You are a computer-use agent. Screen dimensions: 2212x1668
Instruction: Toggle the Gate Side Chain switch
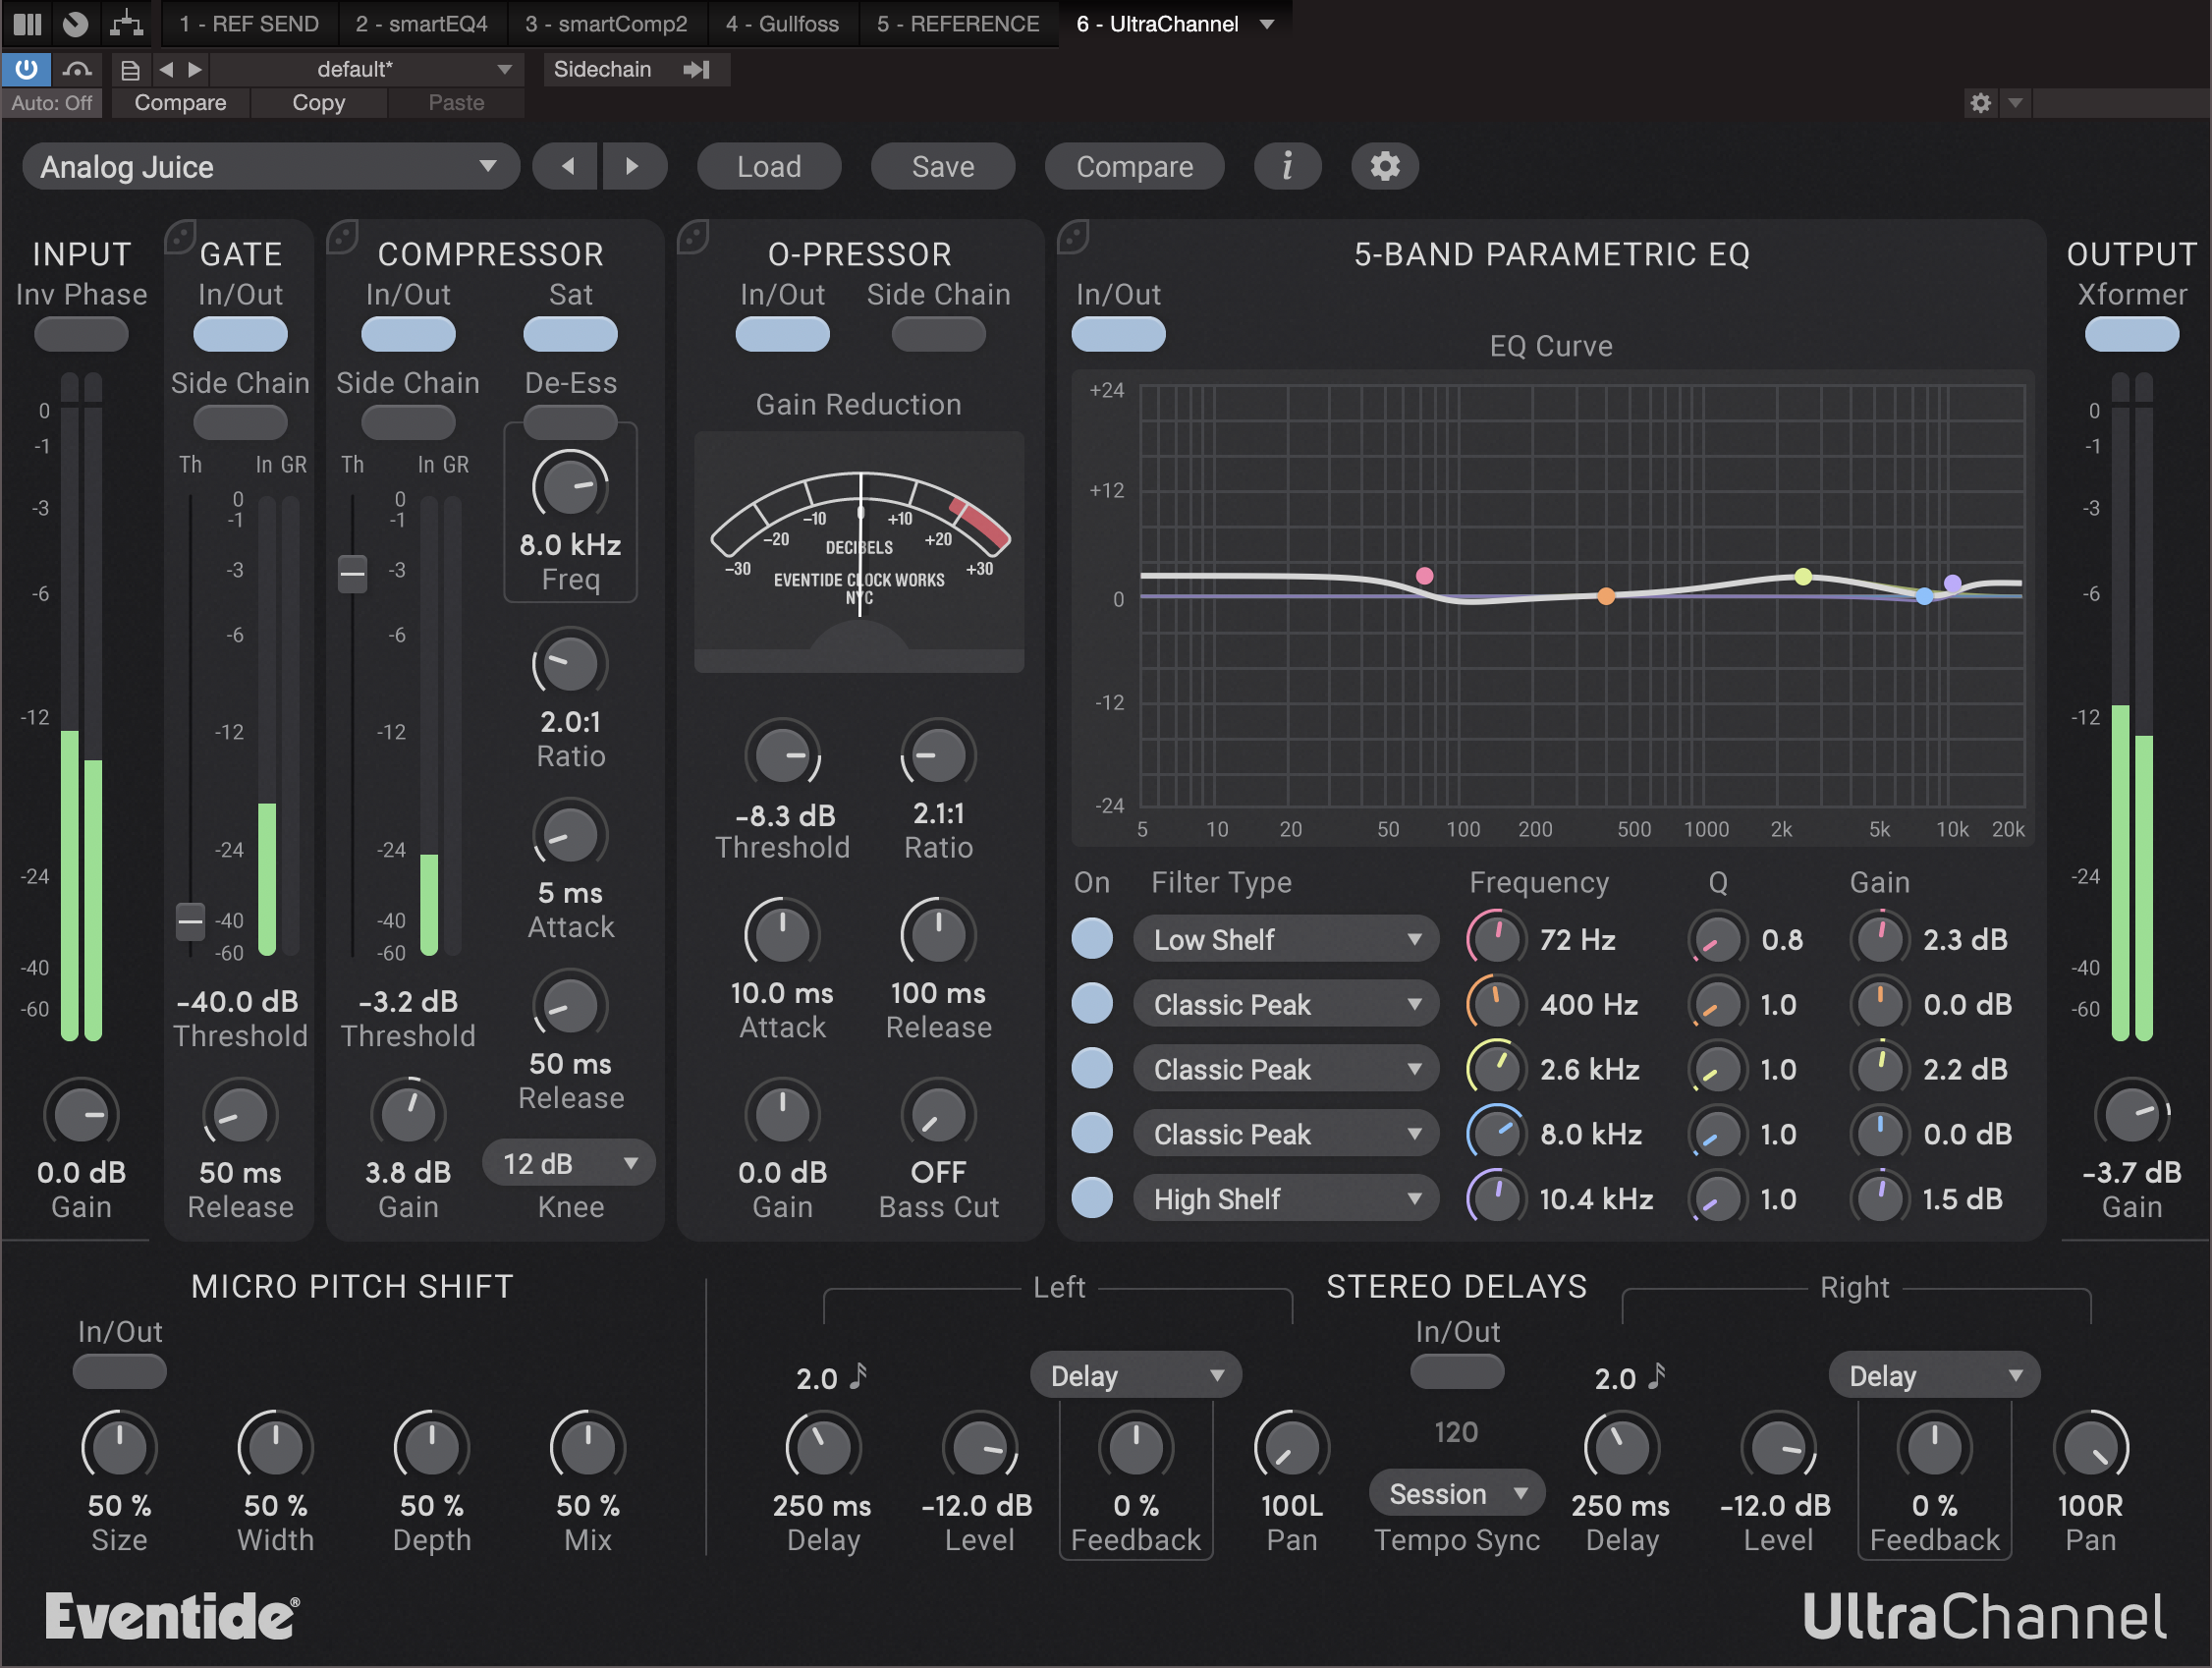tap(240, 422)
